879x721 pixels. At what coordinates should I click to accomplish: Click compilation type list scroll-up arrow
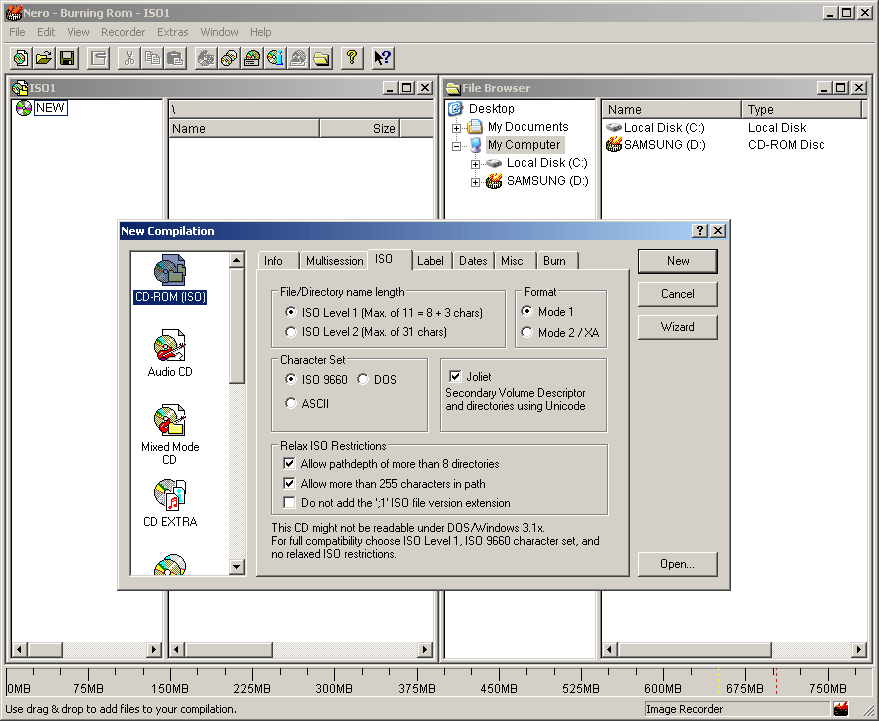[237, 260]
